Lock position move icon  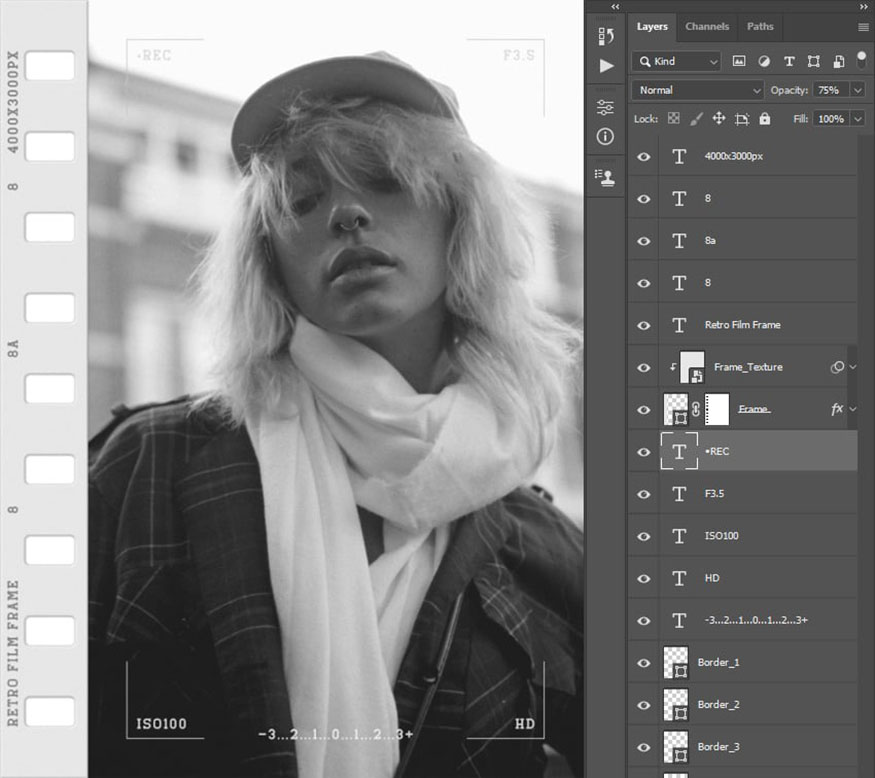pyautogui.click(x=719, y=118)
